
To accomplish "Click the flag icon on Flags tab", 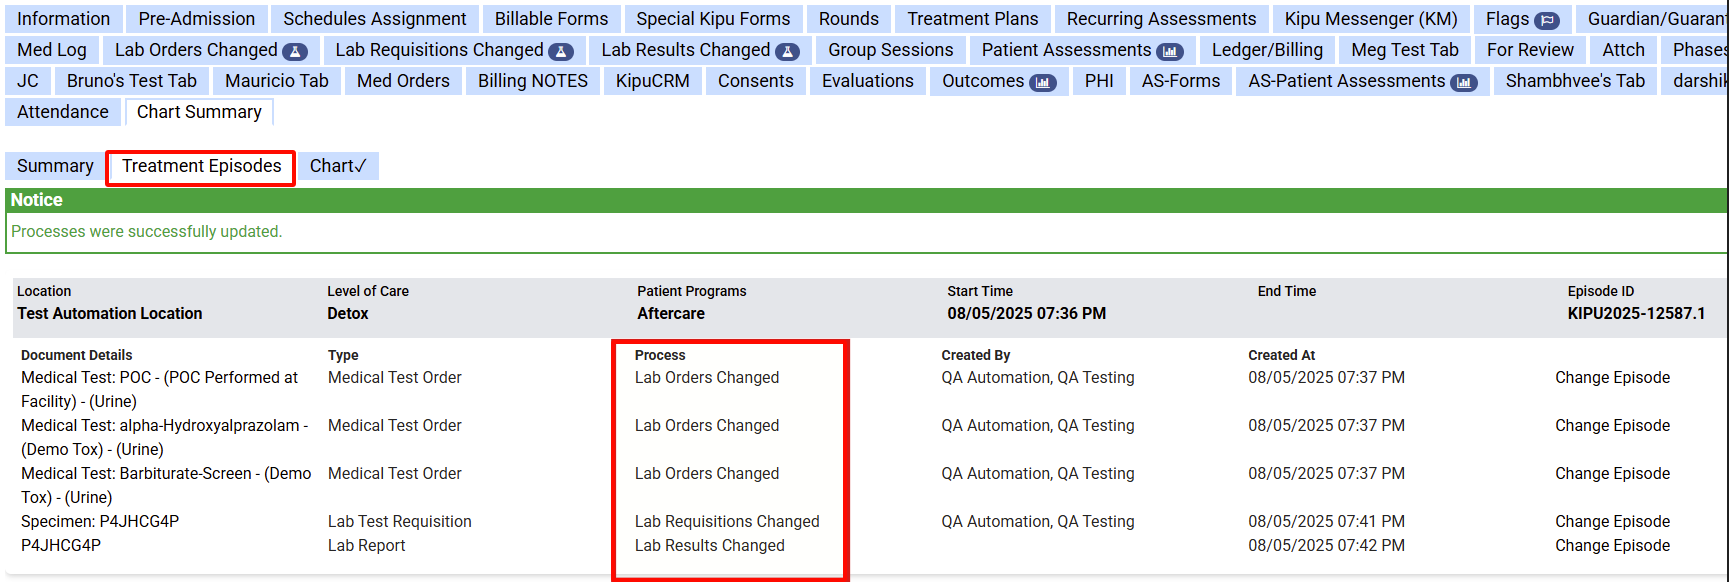I will coord(1546,20).
